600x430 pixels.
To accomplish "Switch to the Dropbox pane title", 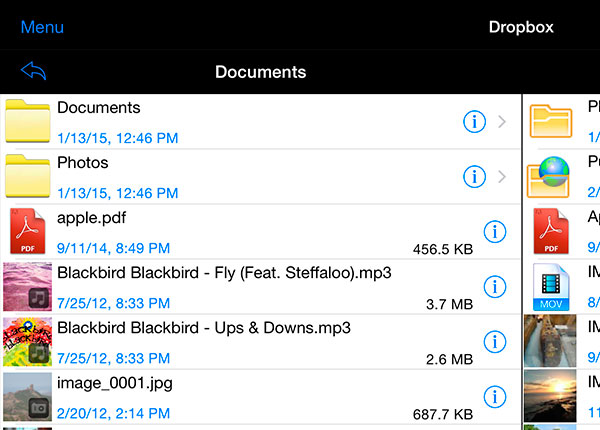I will click(520, 27).
